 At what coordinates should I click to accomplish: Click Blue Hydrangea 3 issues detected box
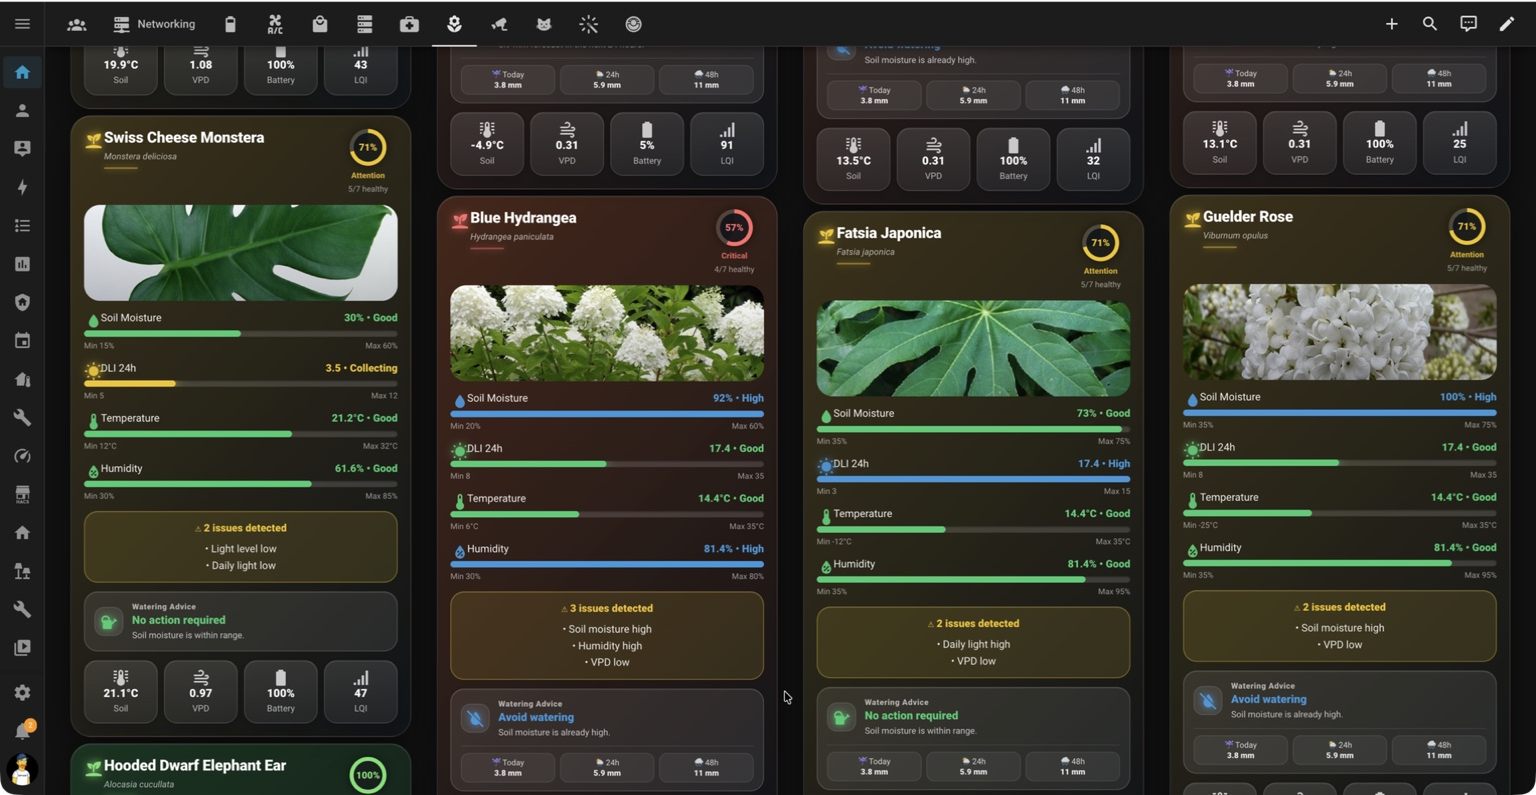click(607, 636)
